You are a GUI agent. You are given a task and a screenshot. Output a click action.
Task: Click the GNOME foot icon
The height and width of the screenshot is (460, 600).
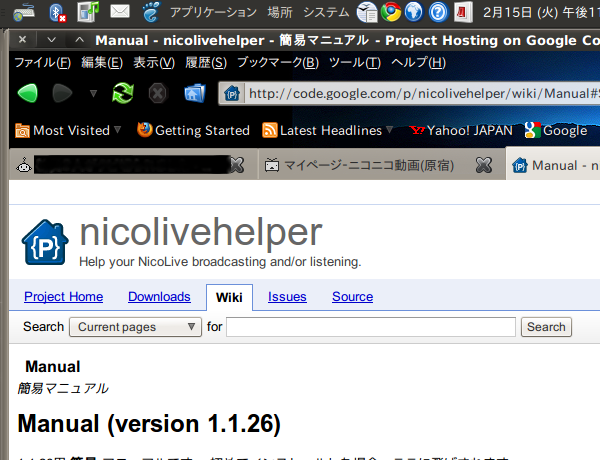[151, 11]
